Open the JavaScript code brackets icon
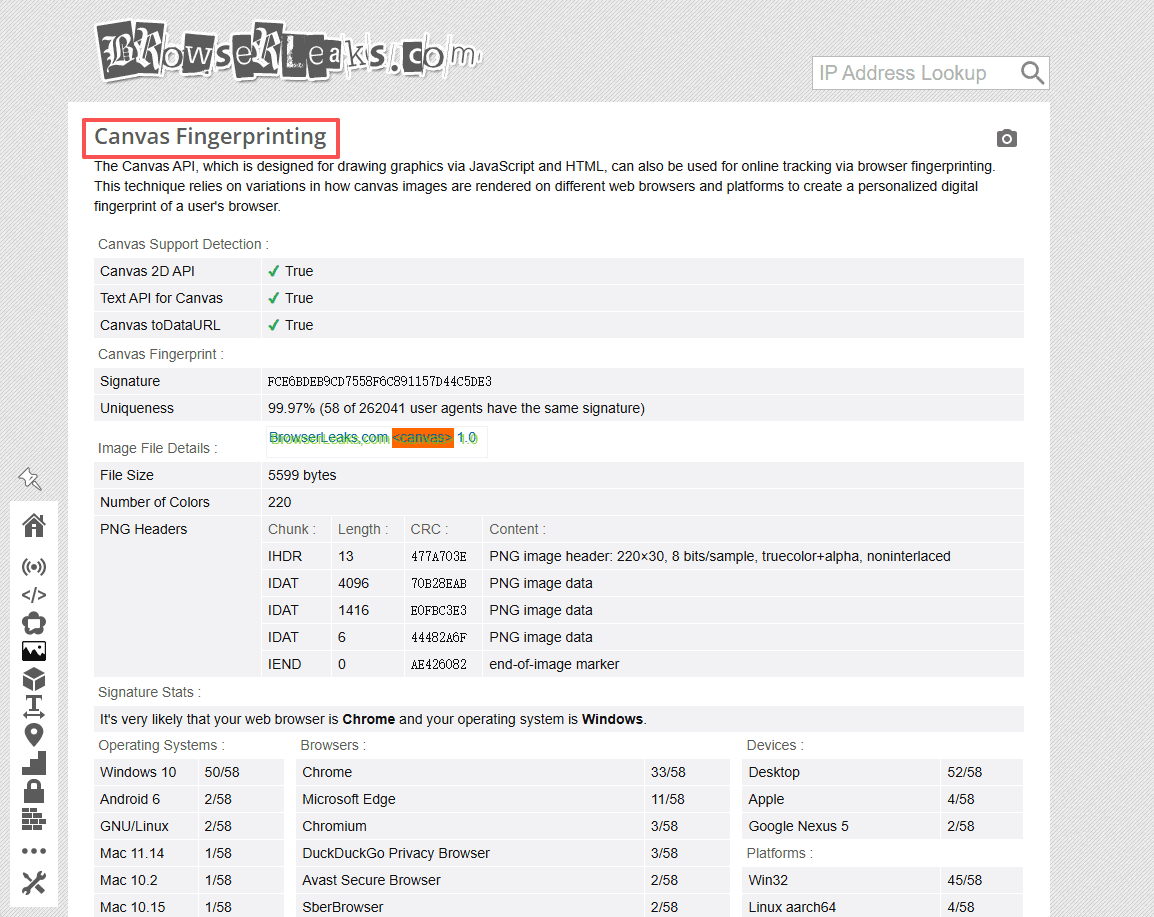The height and width of the screenshot is (917, 1154). (34, 595)
